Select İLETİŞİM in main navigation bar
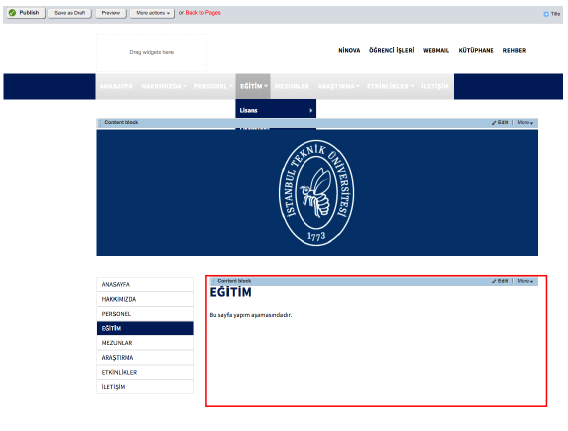Image resolution: width=568 pixels, height=431 pixels. point(435,86)
